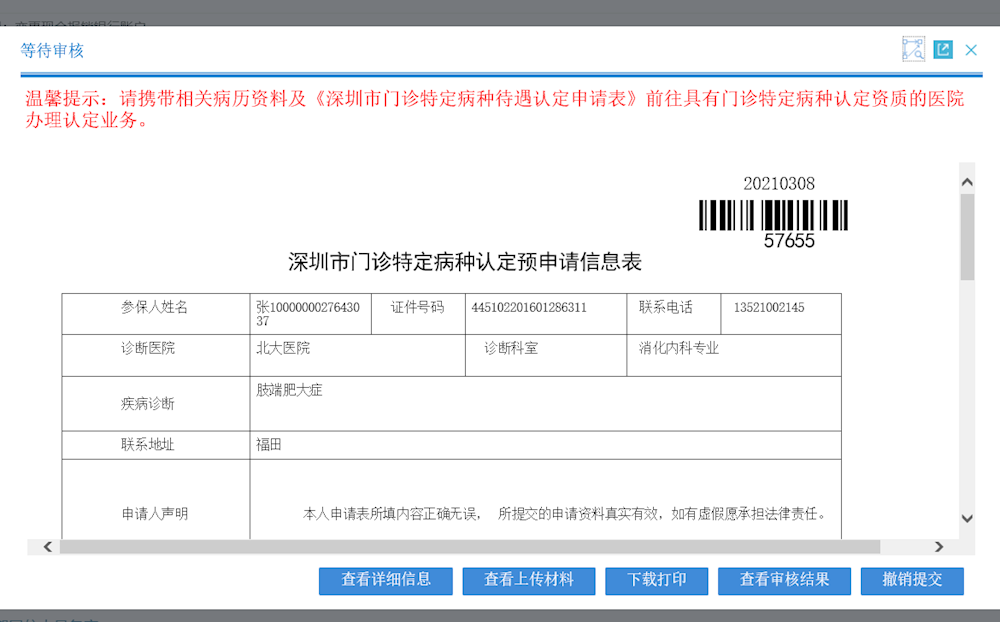Open dialog in new window via pop-out icon
This screenshot has height=622, width=1000.
pos(943,50)
